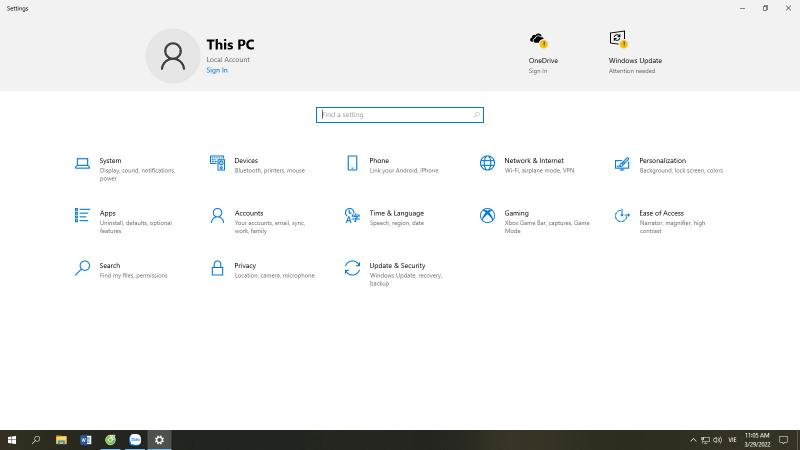Click the VIE input language indicator
Image resolution: width=800 pixels, height=450 pixels.
click(732, 440)
